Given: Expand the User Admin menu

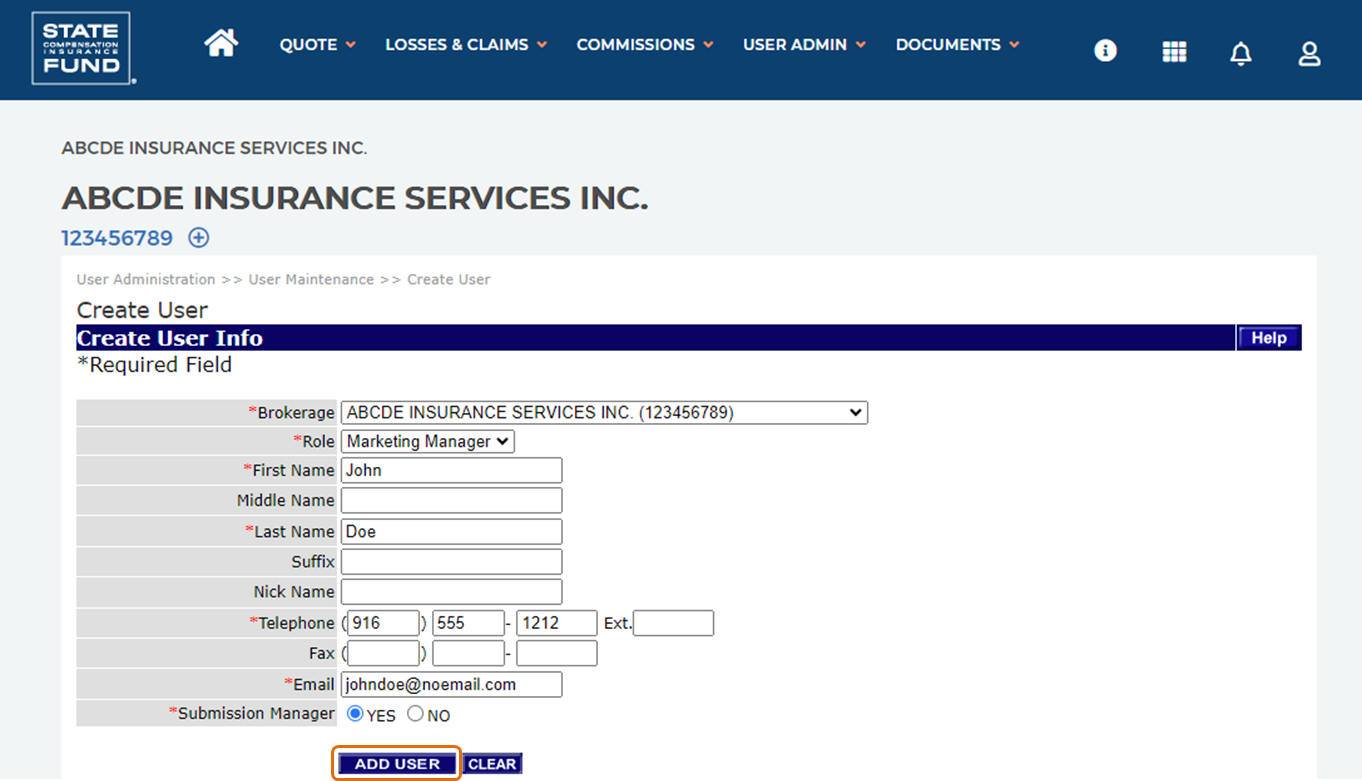Looking at the screenshot, I should [x=804, y=45].
